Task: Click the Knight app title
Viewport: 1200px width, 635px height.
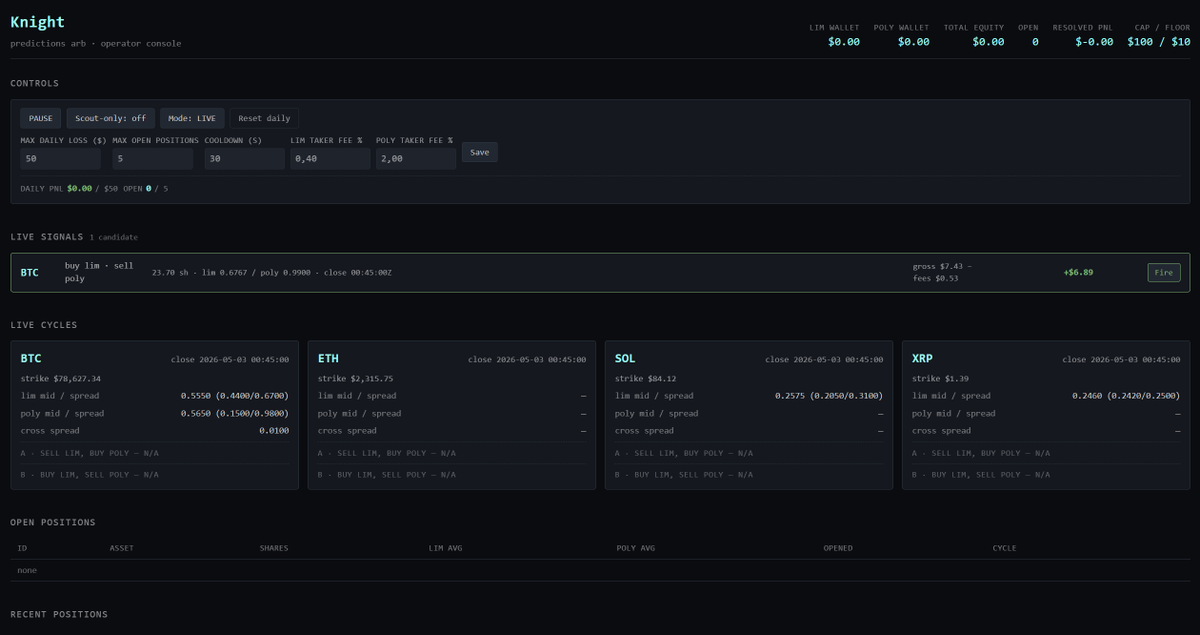Action: click(38, 22)
